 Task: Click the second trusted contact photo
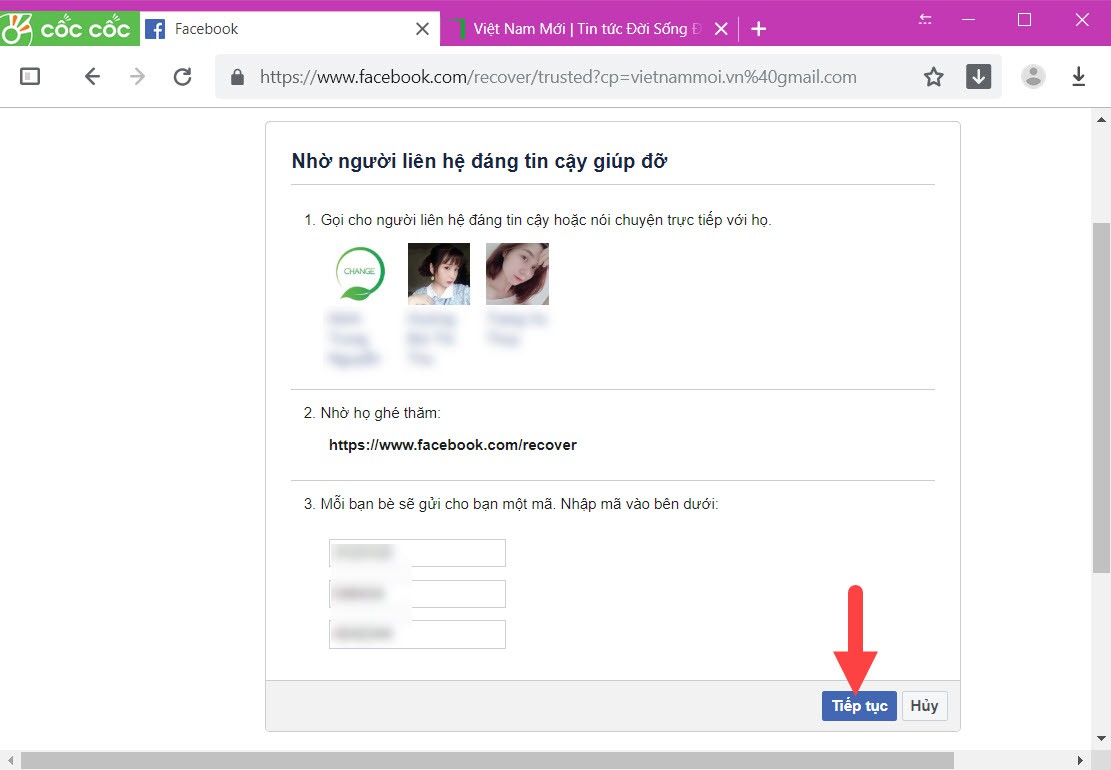click(439, 274)
